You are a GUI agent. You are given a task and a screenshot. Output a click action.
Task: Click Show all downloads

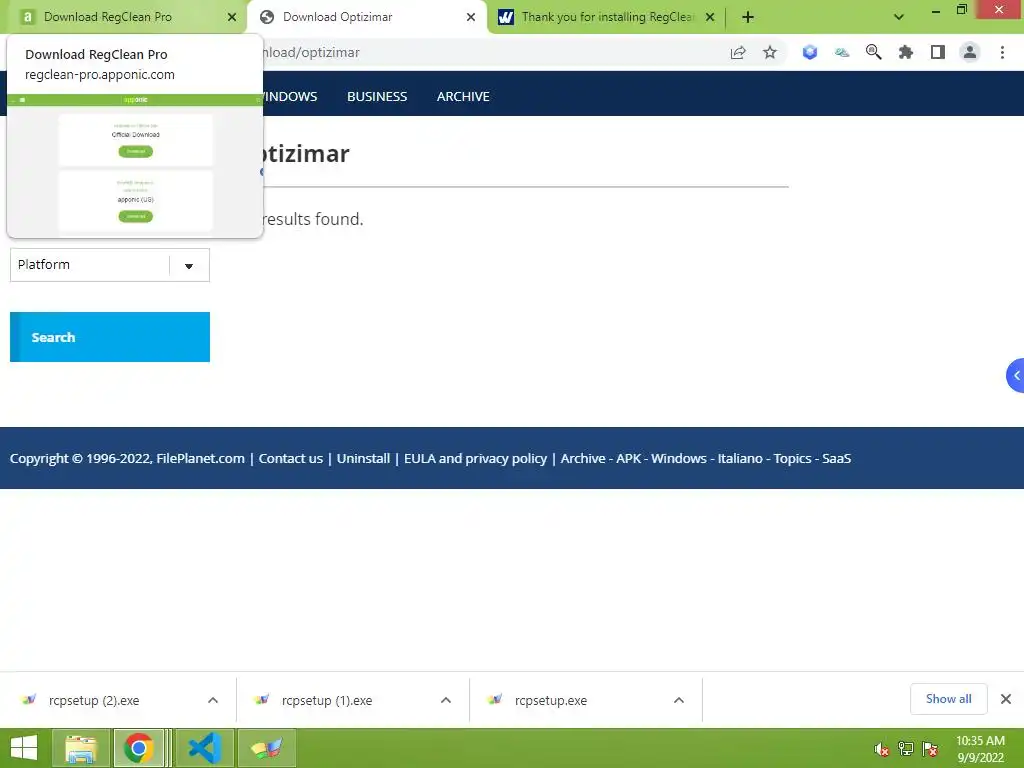948,699
